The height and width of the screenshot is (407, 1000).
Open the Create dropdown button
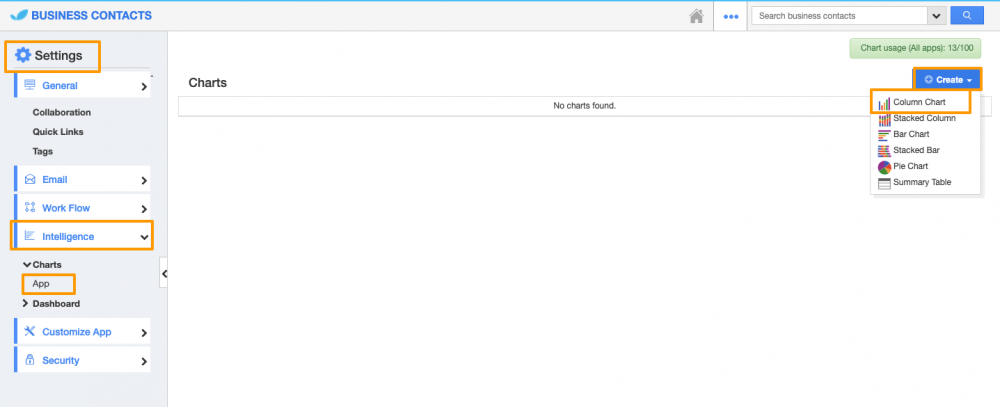(947, 80)
